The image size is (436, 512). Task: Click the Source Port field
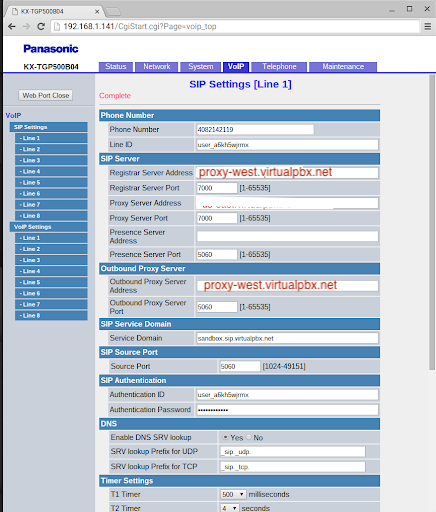pyautogui.click(x=240, y=366)
